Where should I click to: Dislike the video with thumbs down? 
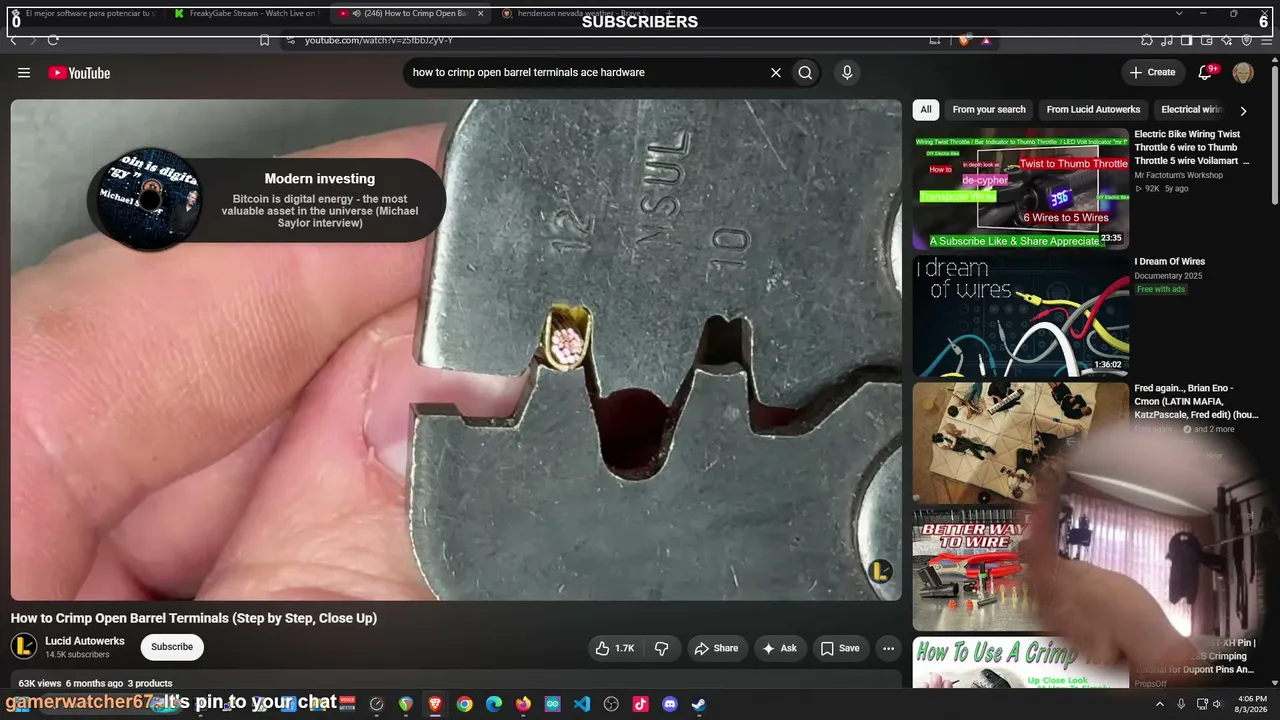click(661, 648)
